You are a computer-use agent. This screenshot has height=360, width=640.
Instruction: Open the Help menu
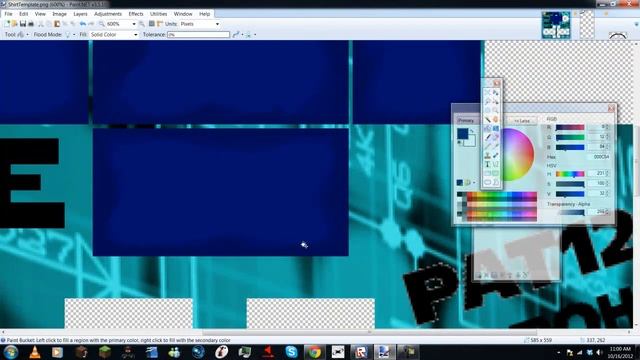click(x=204, y=14)
